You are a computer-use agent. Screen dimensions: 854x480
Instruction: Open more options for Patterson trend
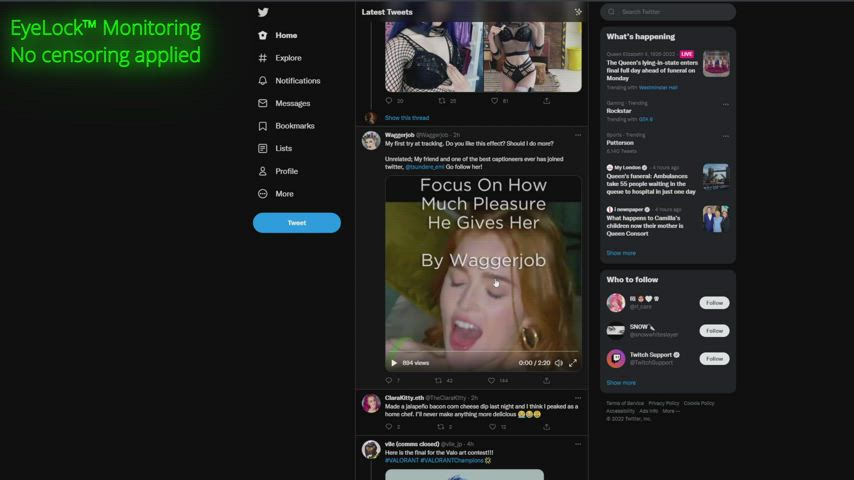click(x=725, y=136)
